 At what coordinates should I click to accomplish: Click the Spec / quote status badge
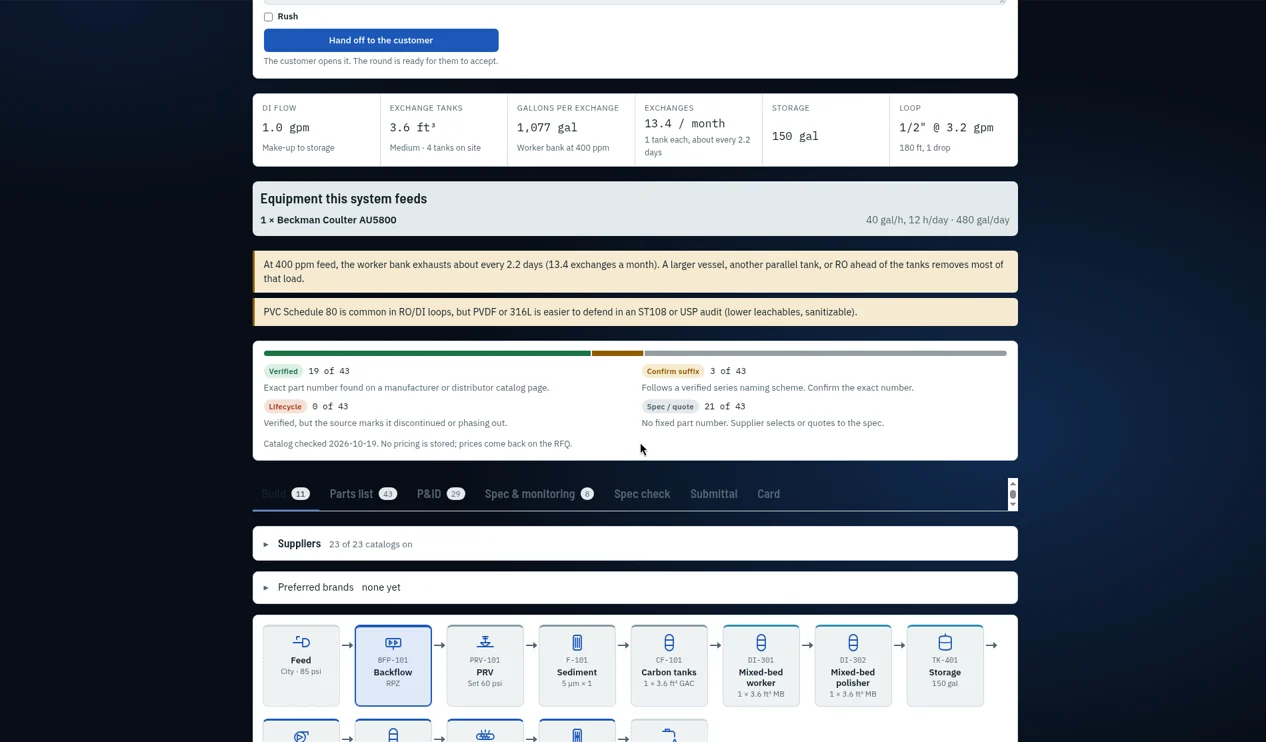(x=670, y=407)
